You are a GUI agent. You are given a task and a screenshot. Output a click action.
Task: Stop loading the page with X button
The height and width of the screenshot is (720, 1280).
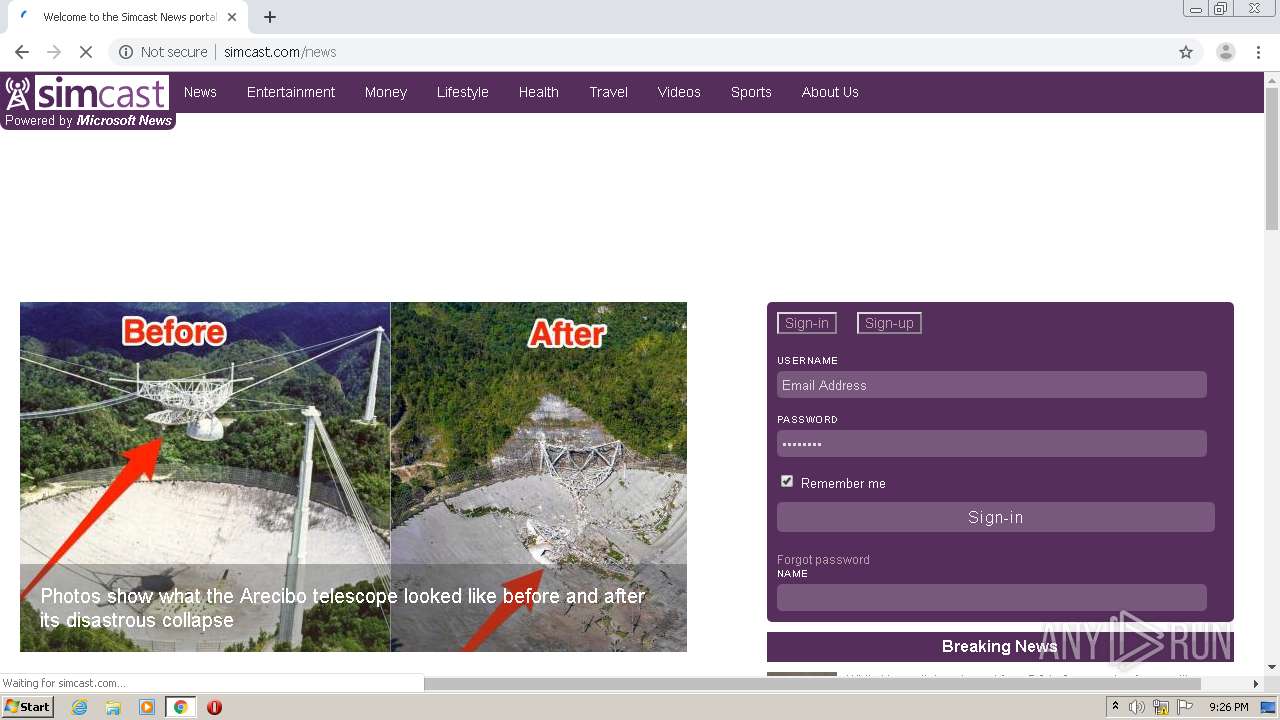tap(86, 52)
